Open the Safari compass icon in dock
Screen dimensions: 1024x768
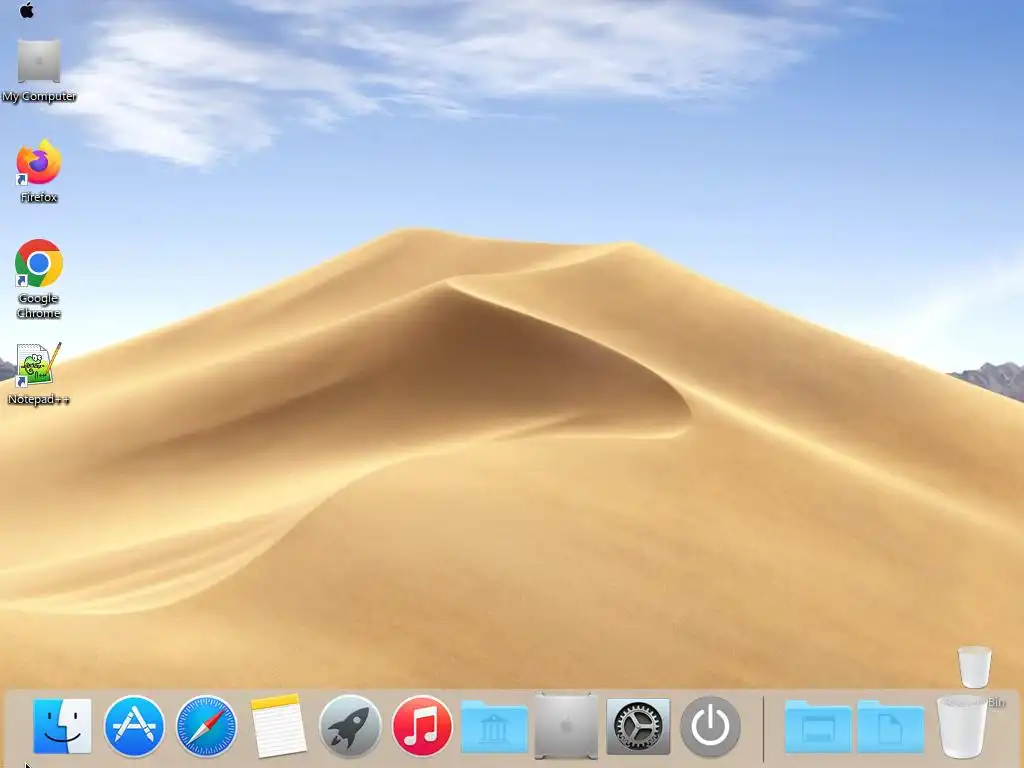pyautogui.click(x=206, y=726)
